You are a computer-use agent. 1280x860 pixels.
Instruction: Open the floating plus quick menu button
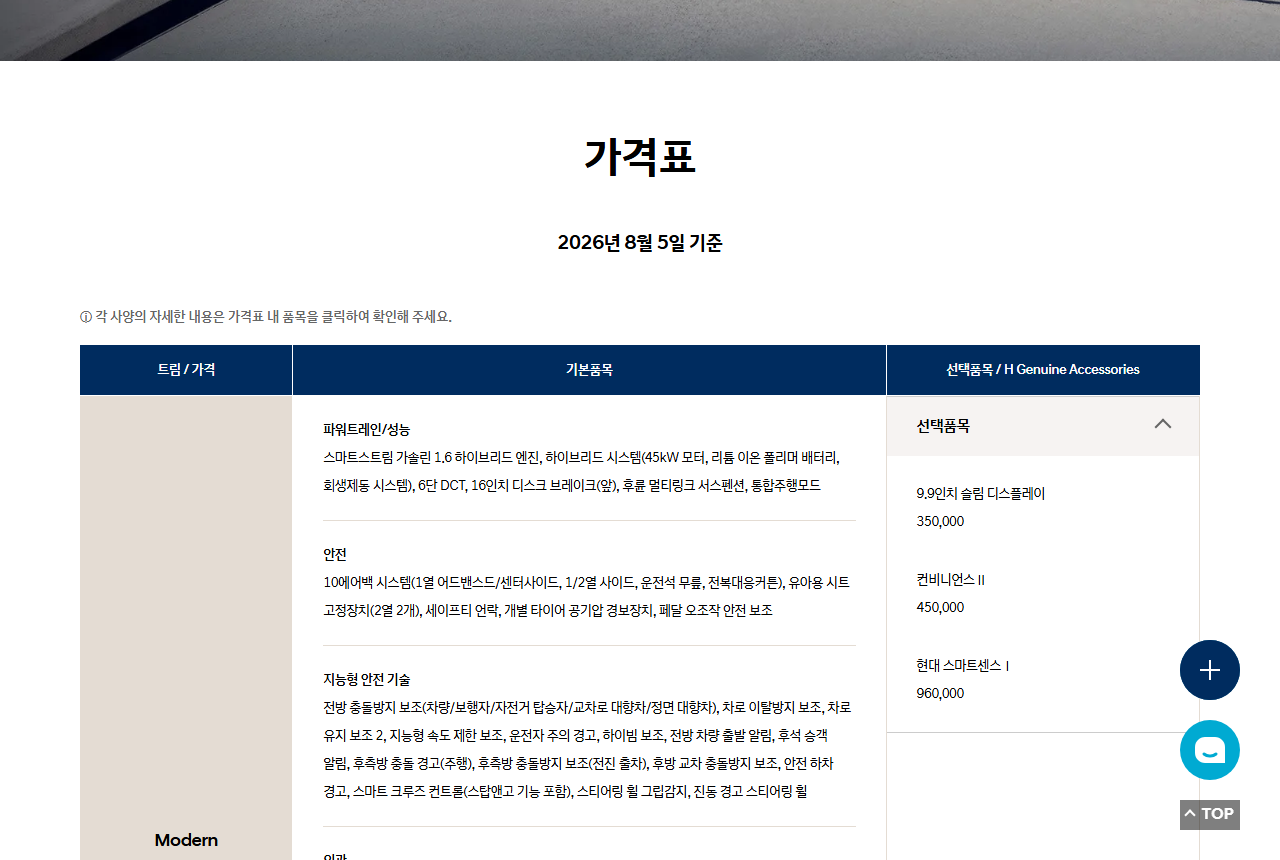coord(1210,670)
